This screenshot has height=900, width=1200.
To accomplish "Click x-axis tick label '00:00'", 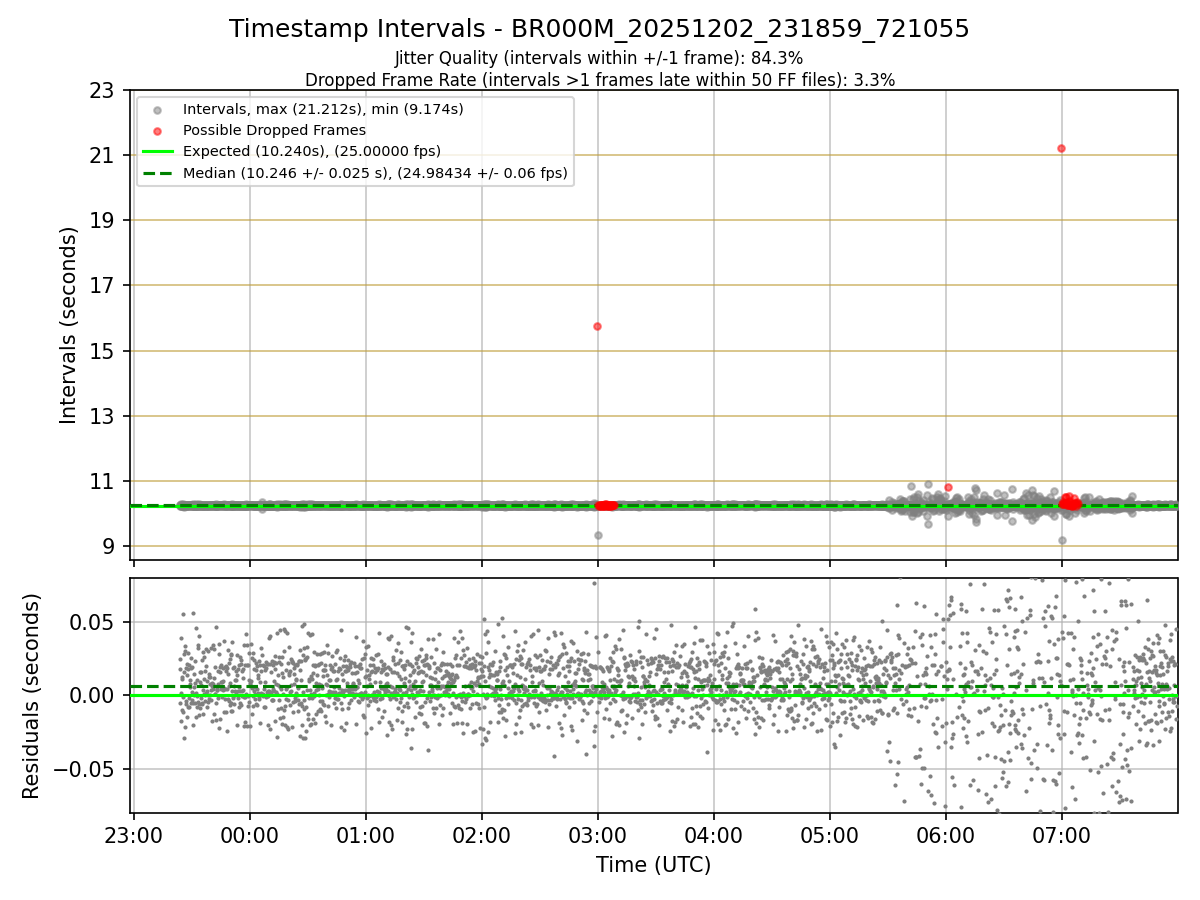I will point(250,836).
